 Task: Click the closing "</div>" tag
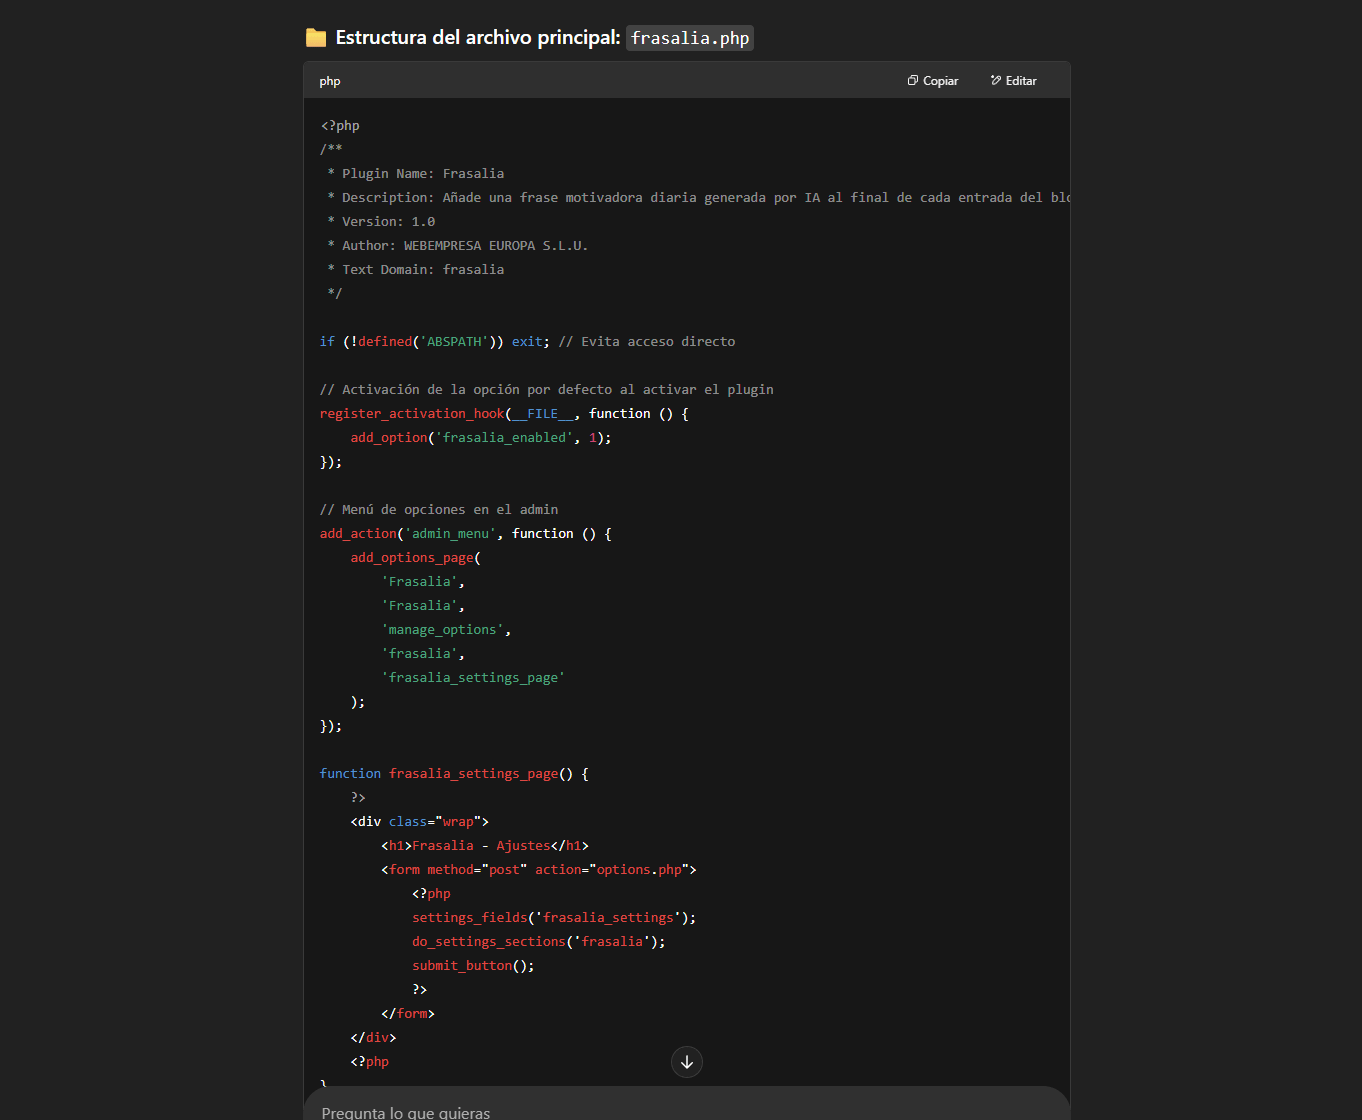pyautogui.click(x=374, y=1038)
